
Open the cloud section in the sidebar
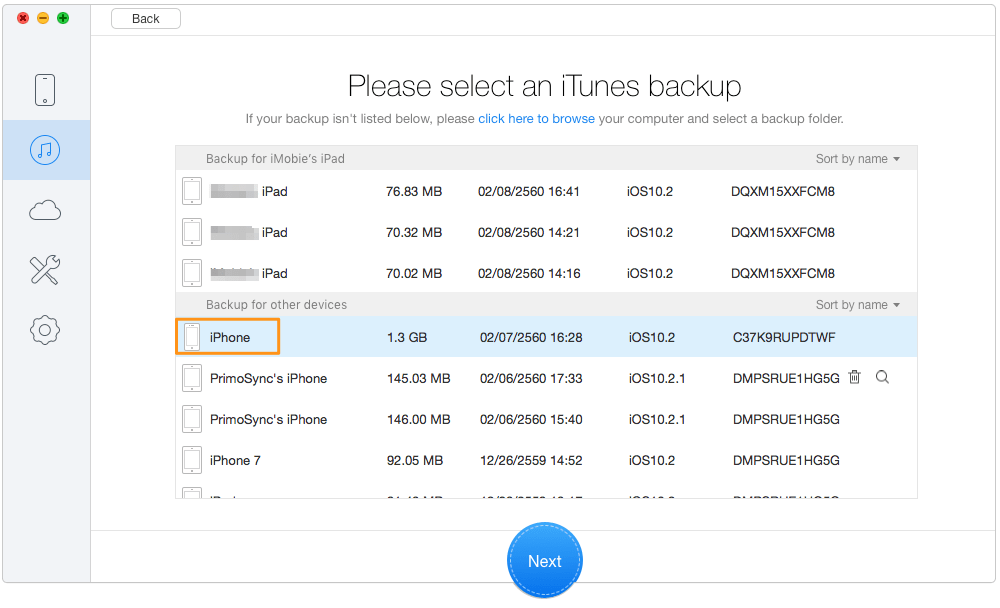pyautogui.click(x=45, y=209)
